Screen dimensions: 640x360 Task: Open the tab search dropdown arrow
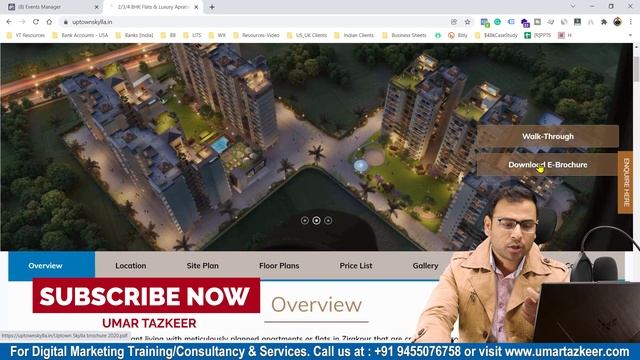pyautogui.click(x=573, y=7)
